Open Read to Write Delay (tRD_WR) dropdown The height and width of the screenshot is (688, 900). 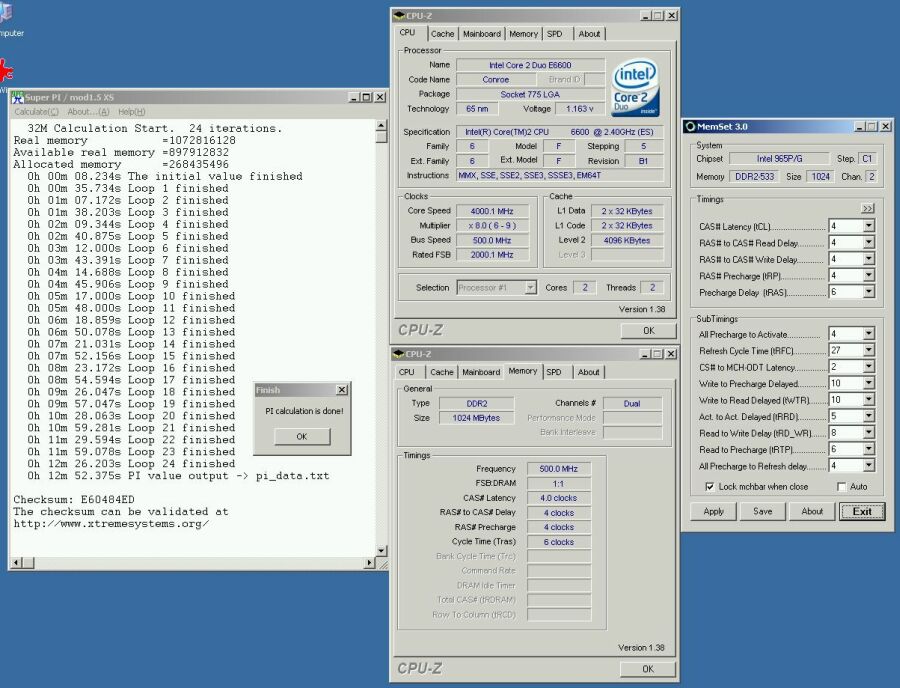[868, 433]
